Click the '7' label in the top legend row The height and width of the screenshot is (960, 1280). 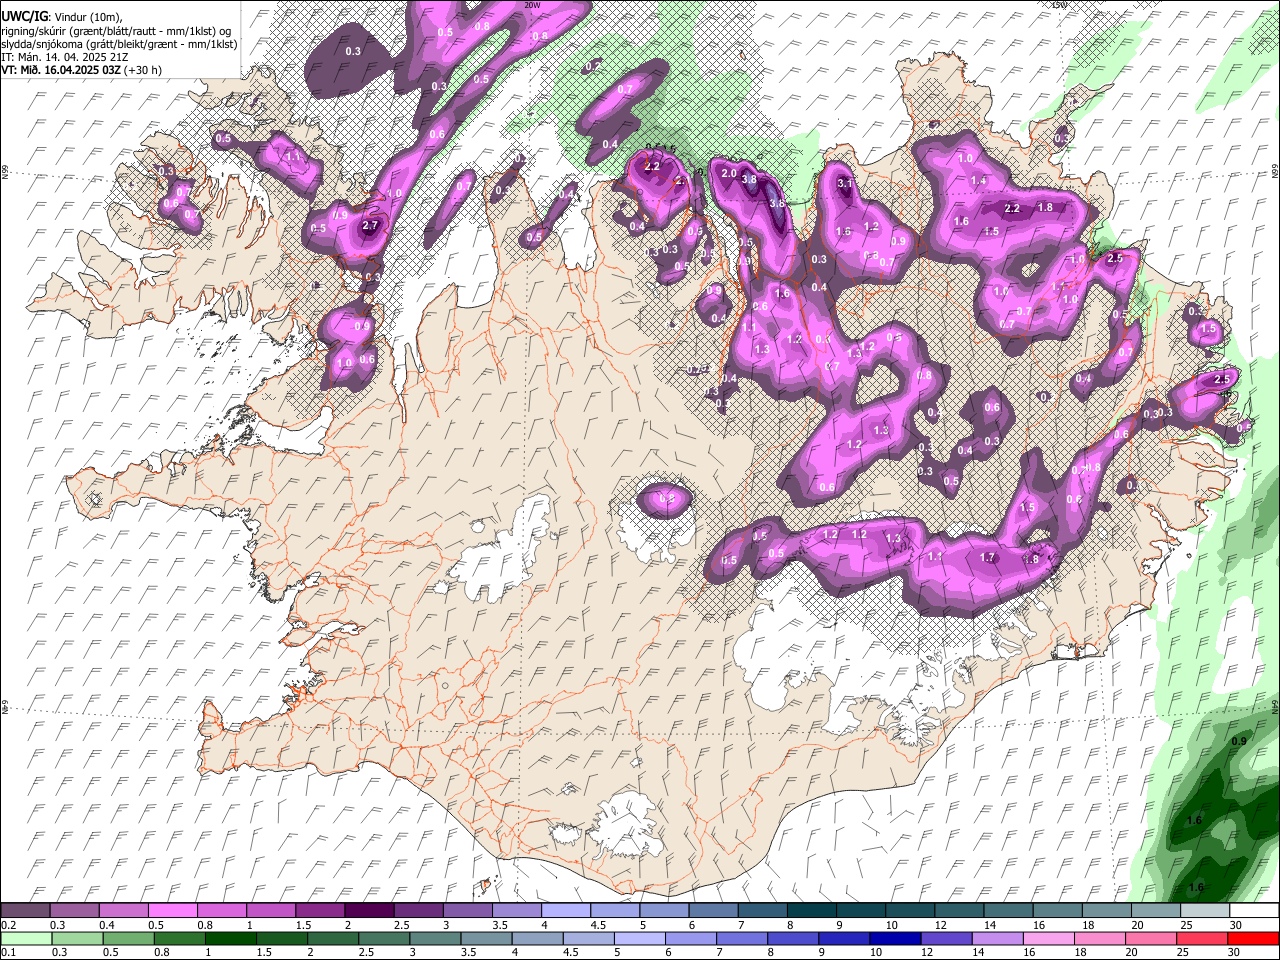pos(742,925)
